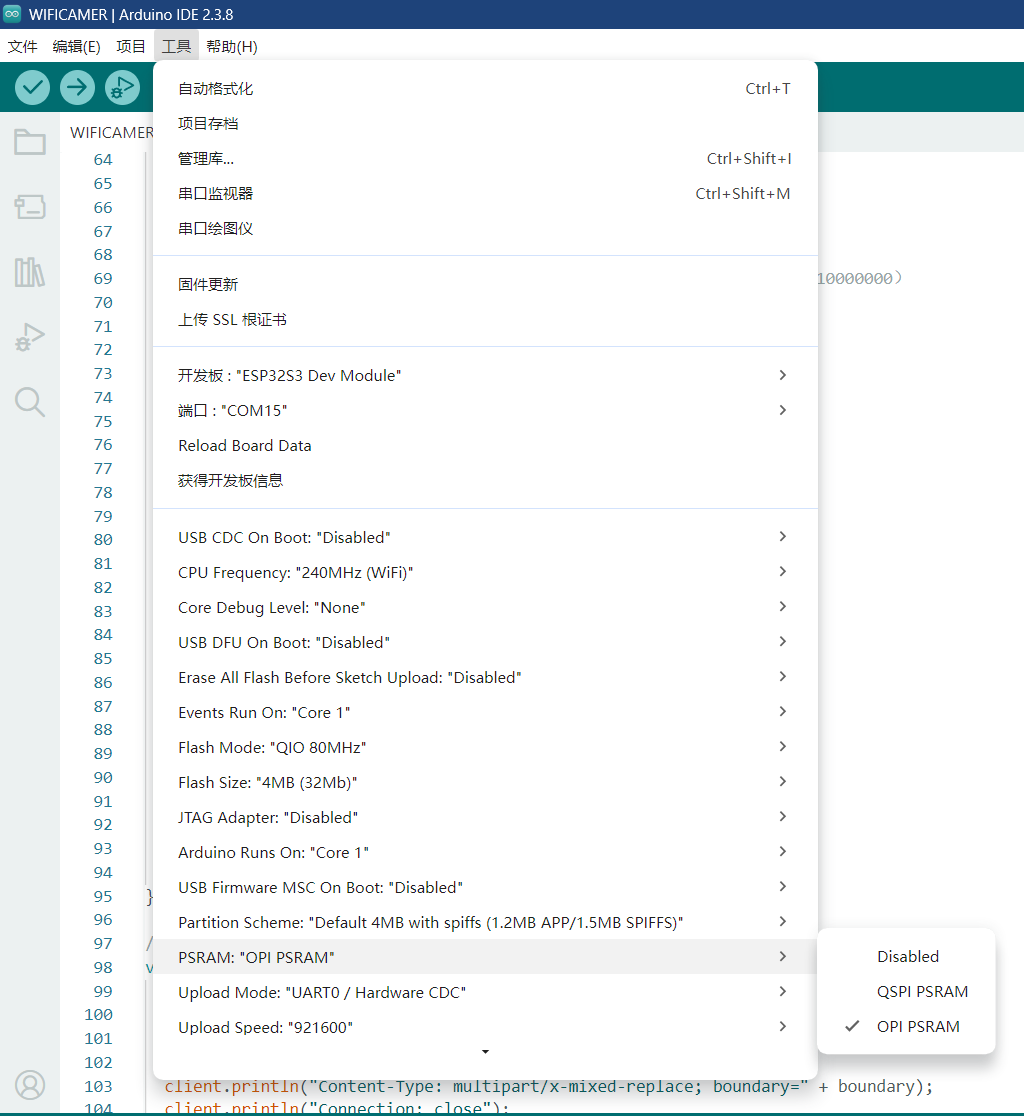This screenshot has height=1116, width=1024.
Task: Expand JTAG Adapter submenu
Action: (x=485, y=817)
